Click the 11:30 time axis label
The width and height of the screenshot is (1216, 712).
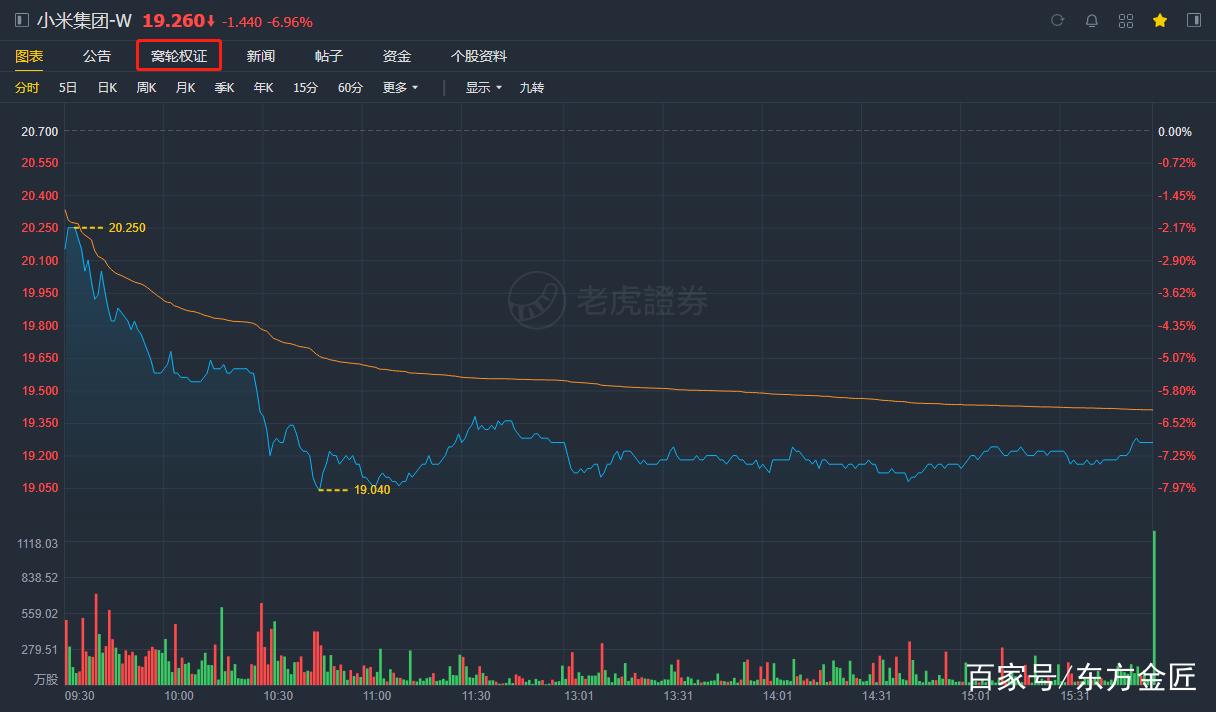476,696
